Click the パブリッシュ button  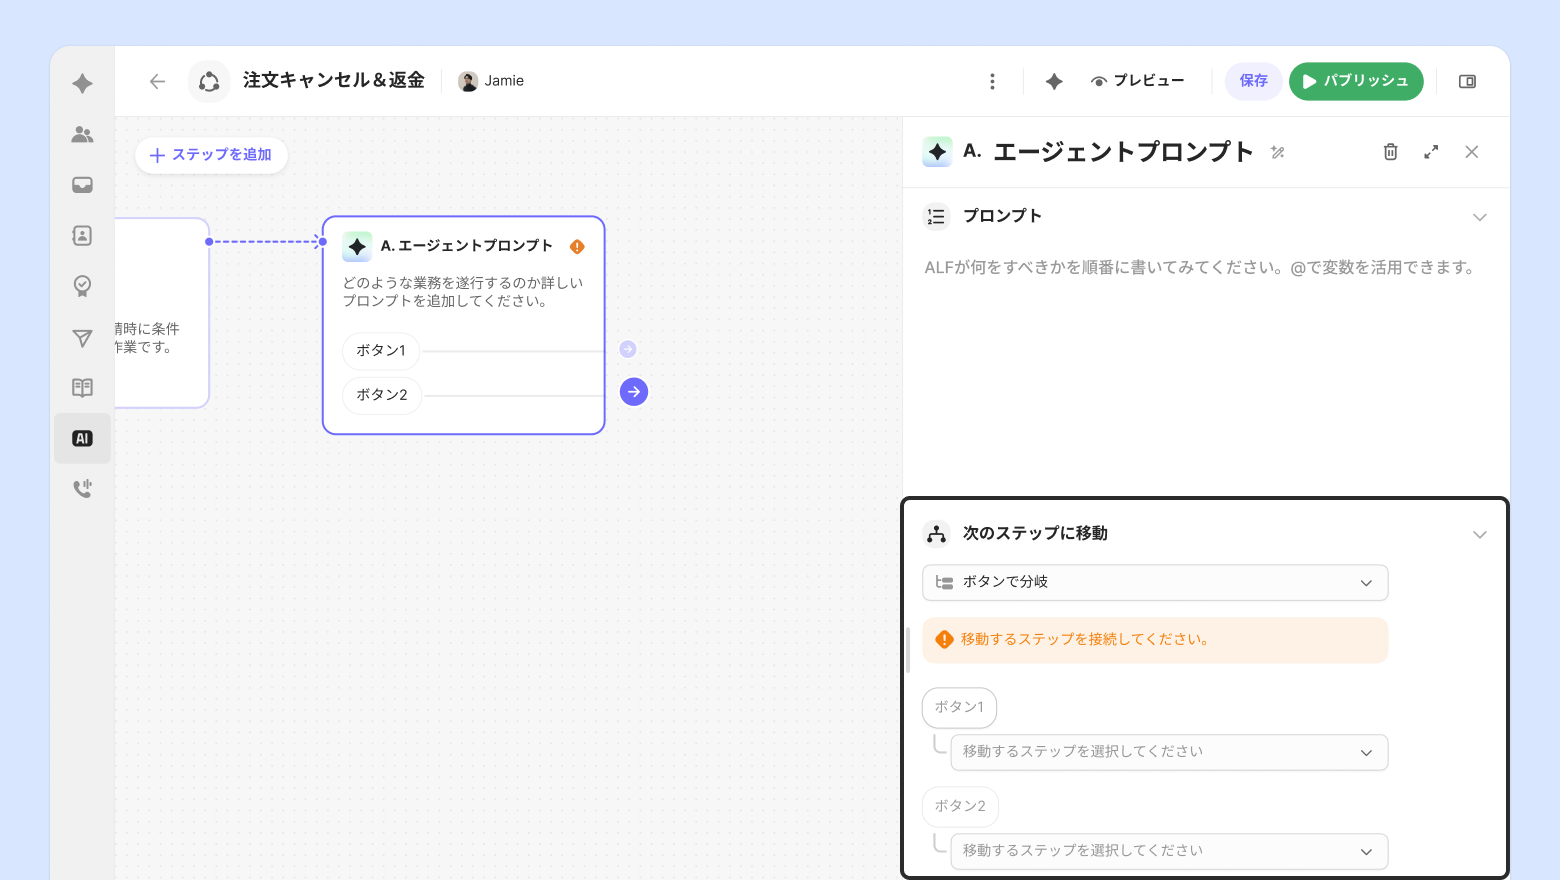coord(1356,82)
